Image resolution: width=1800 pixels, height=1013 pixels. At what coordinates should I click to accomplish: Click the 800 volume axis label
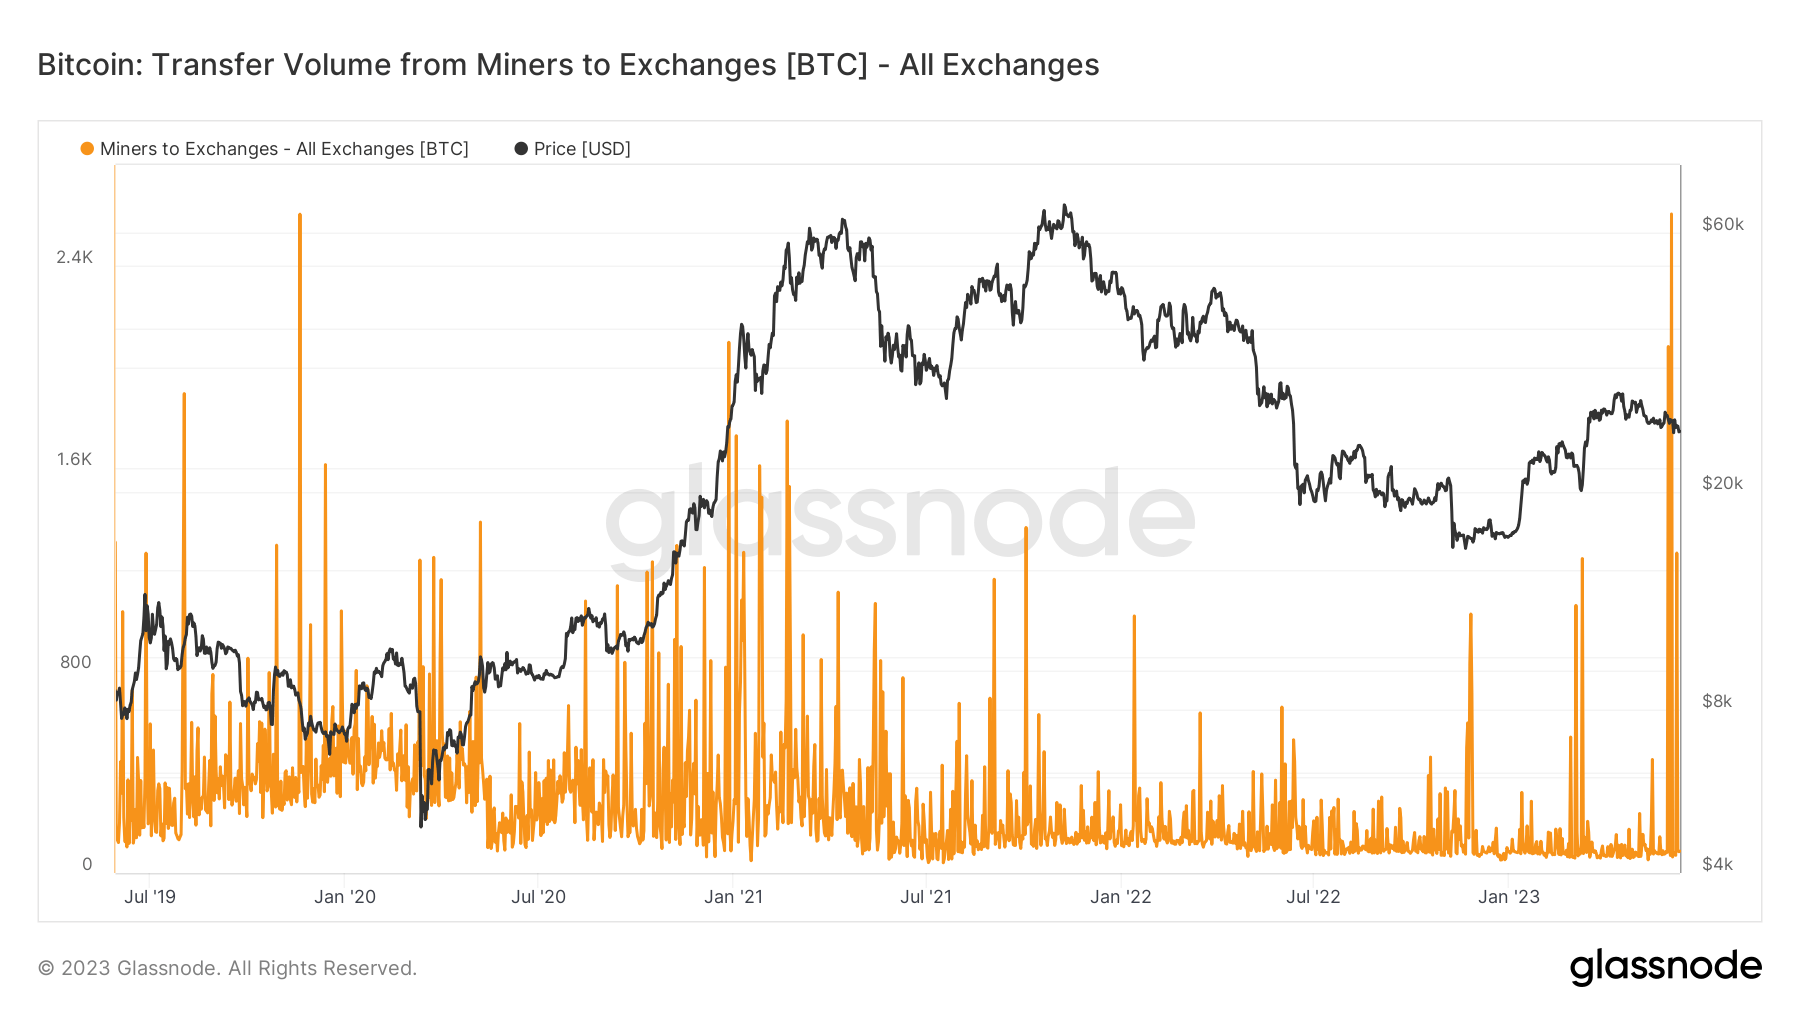pyautogui.click(x=75, y=662)
